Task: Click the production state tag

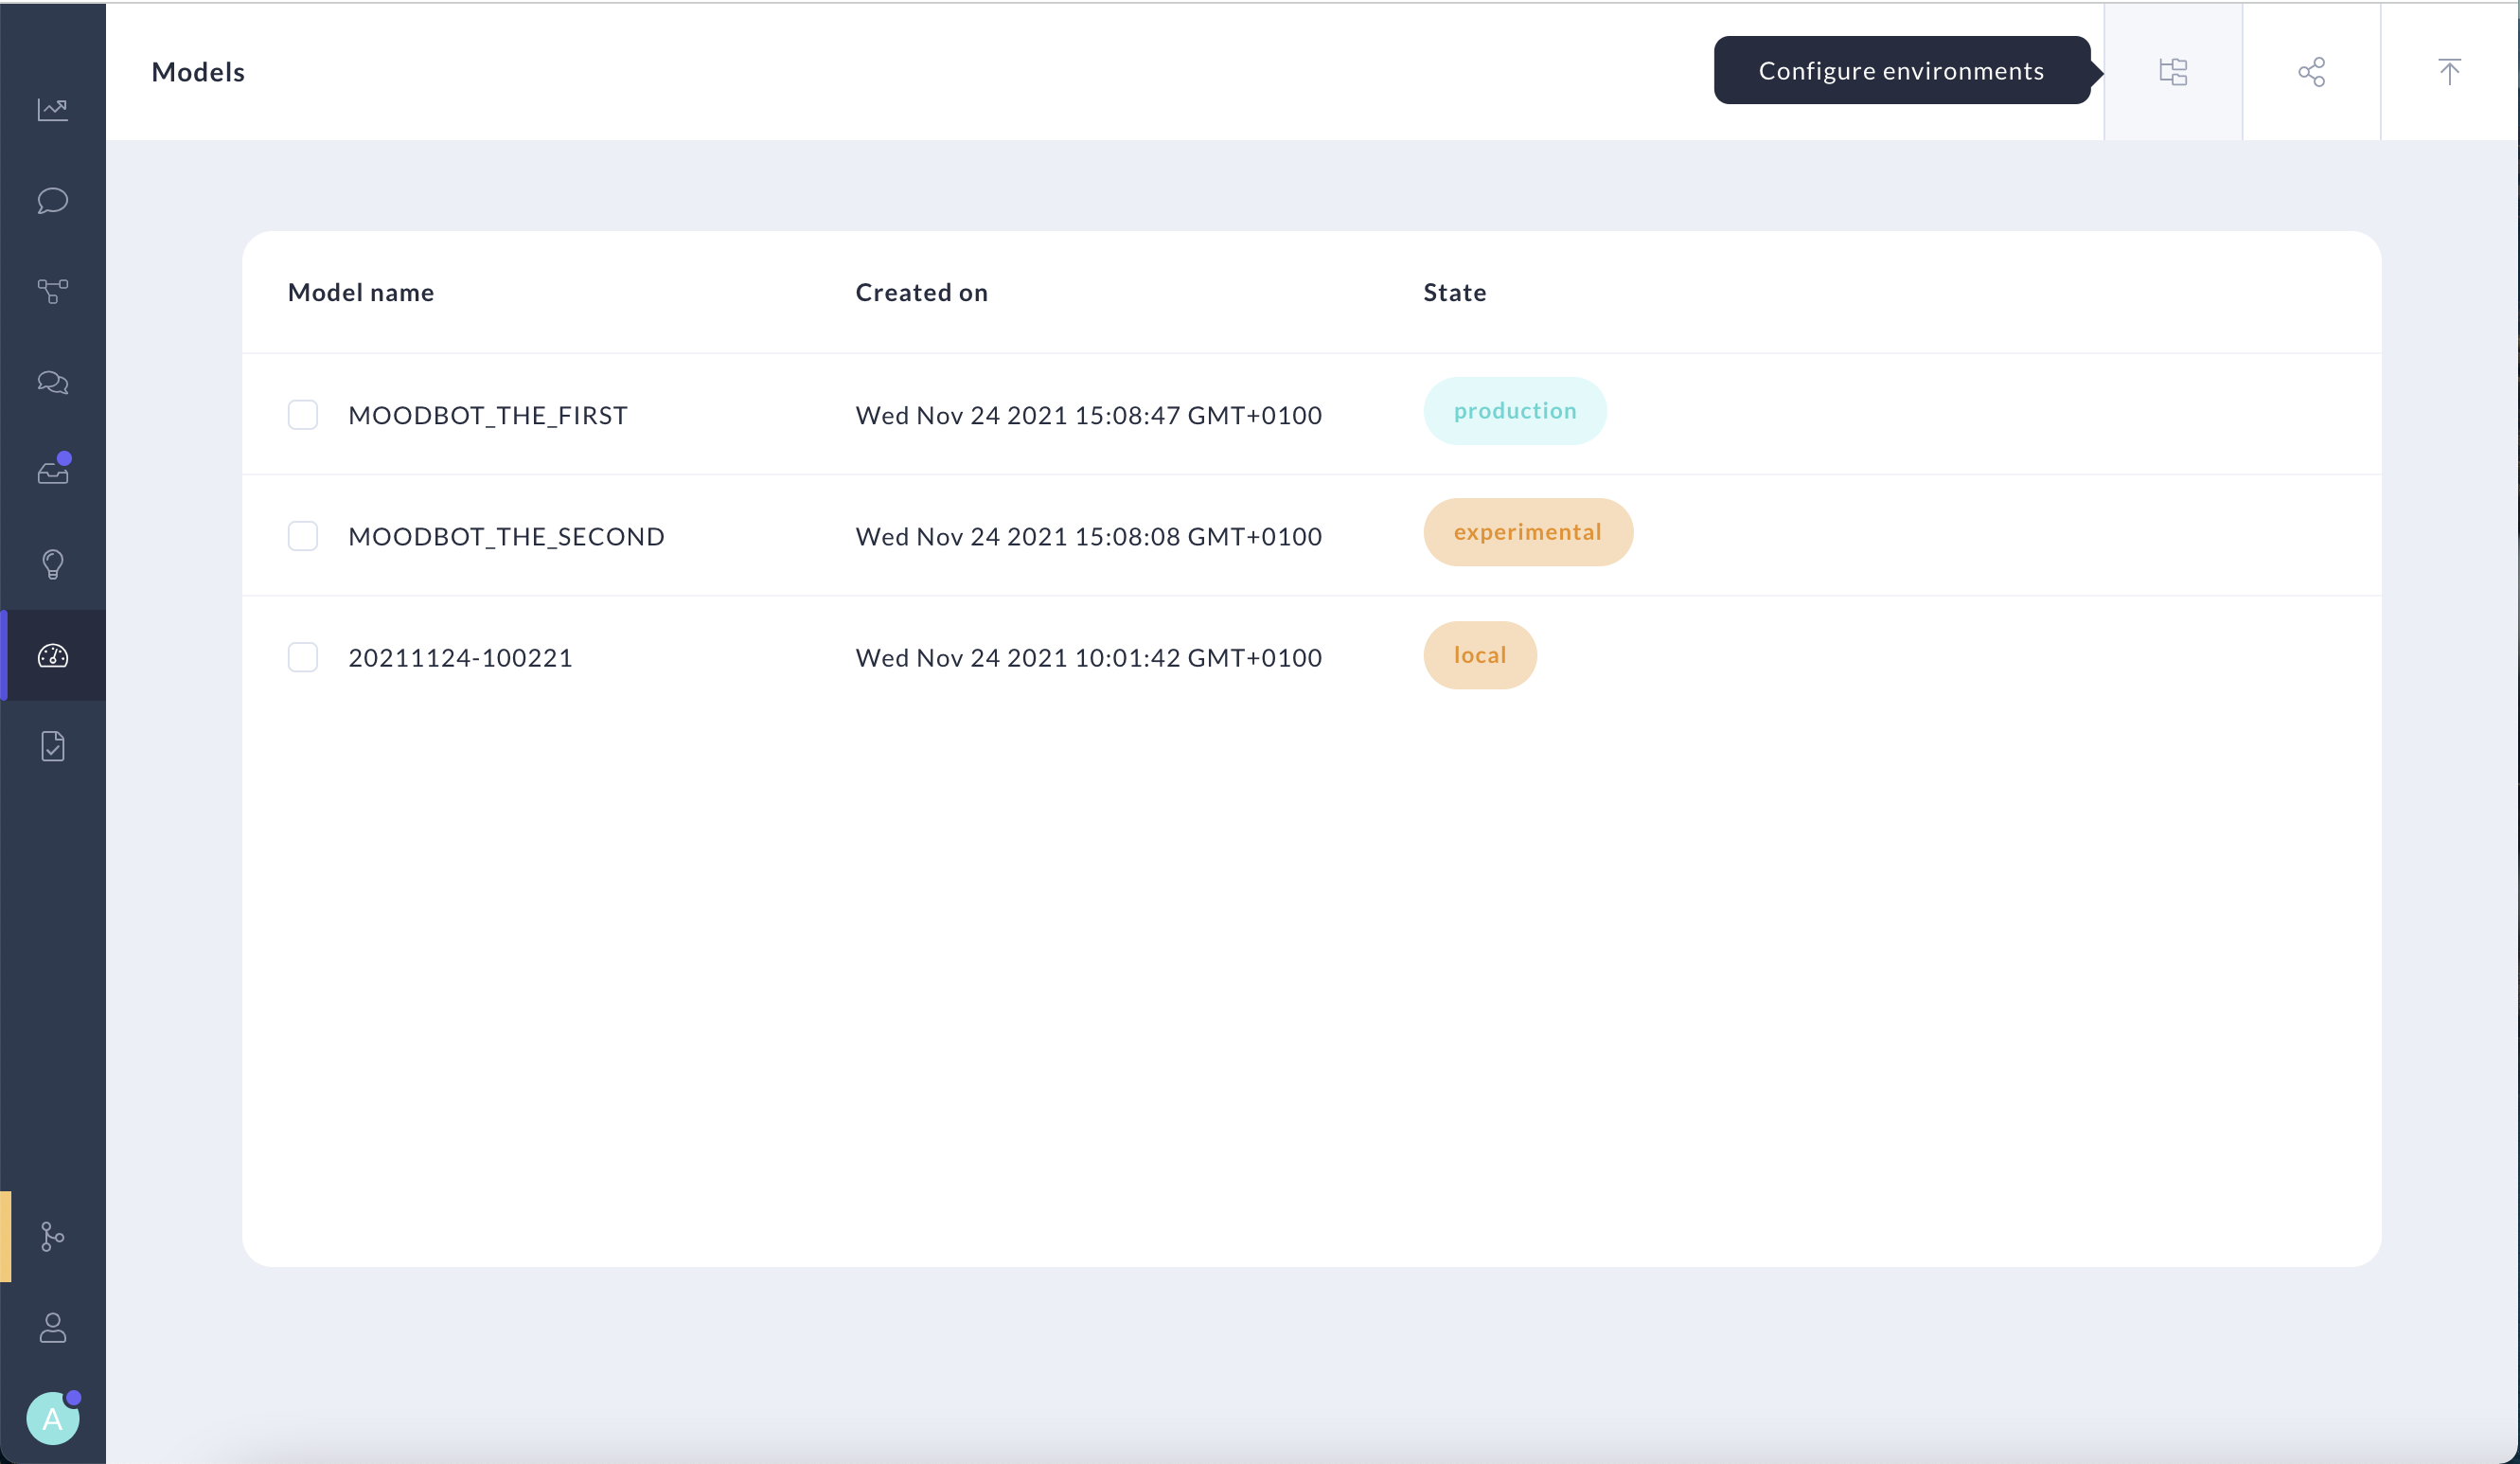Action: click(1514, 411)
